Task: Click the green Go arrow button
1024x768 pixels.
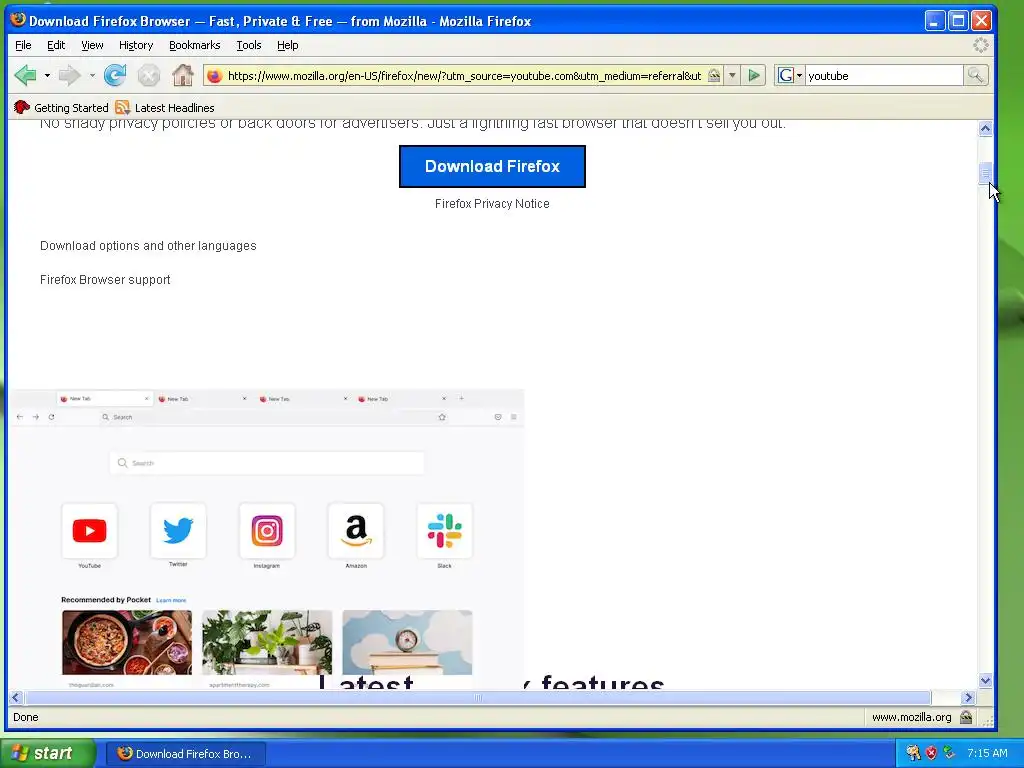Action: 754,76
